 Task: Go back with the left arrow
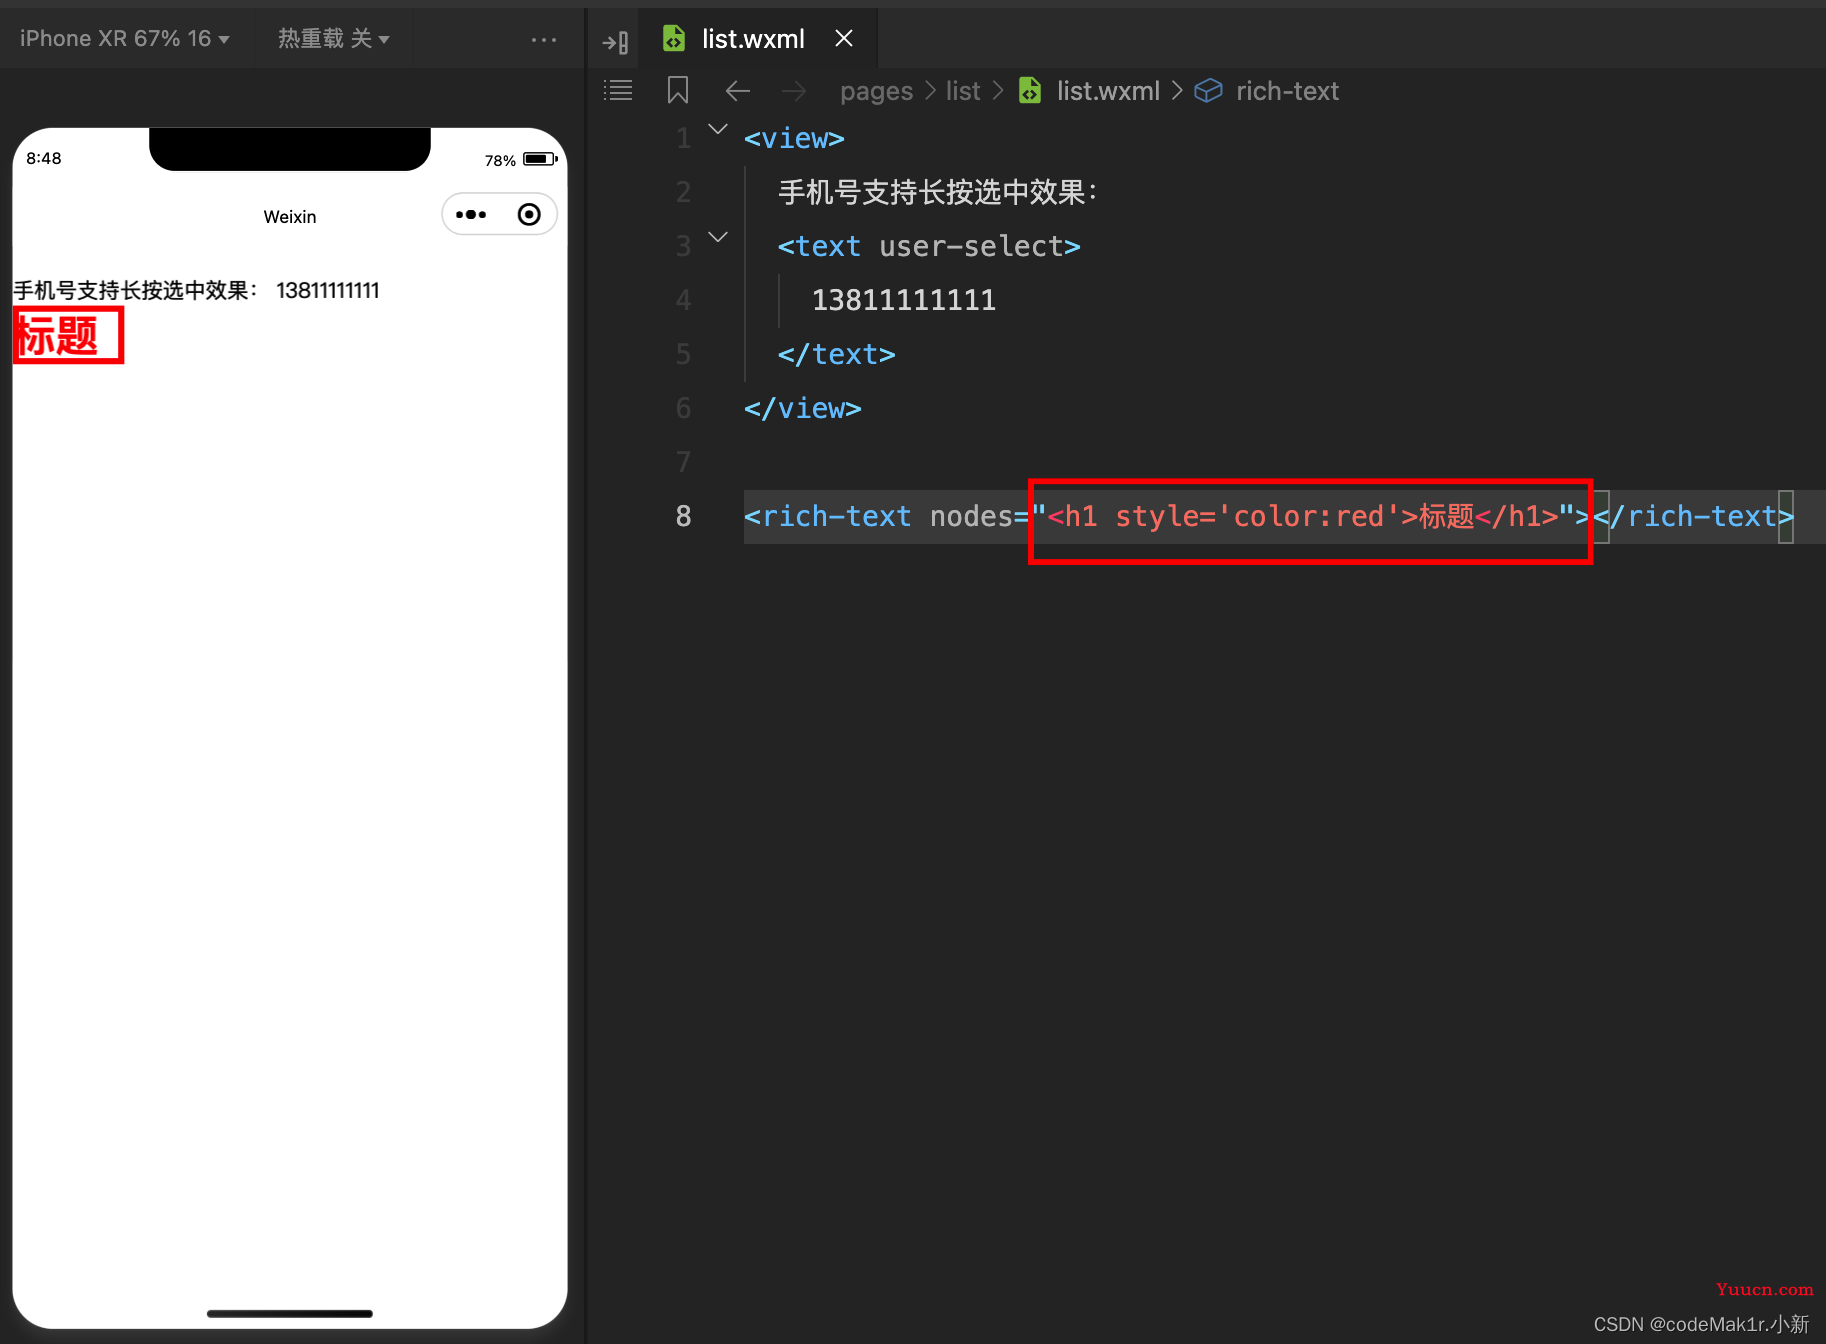[x=738, y=91]
